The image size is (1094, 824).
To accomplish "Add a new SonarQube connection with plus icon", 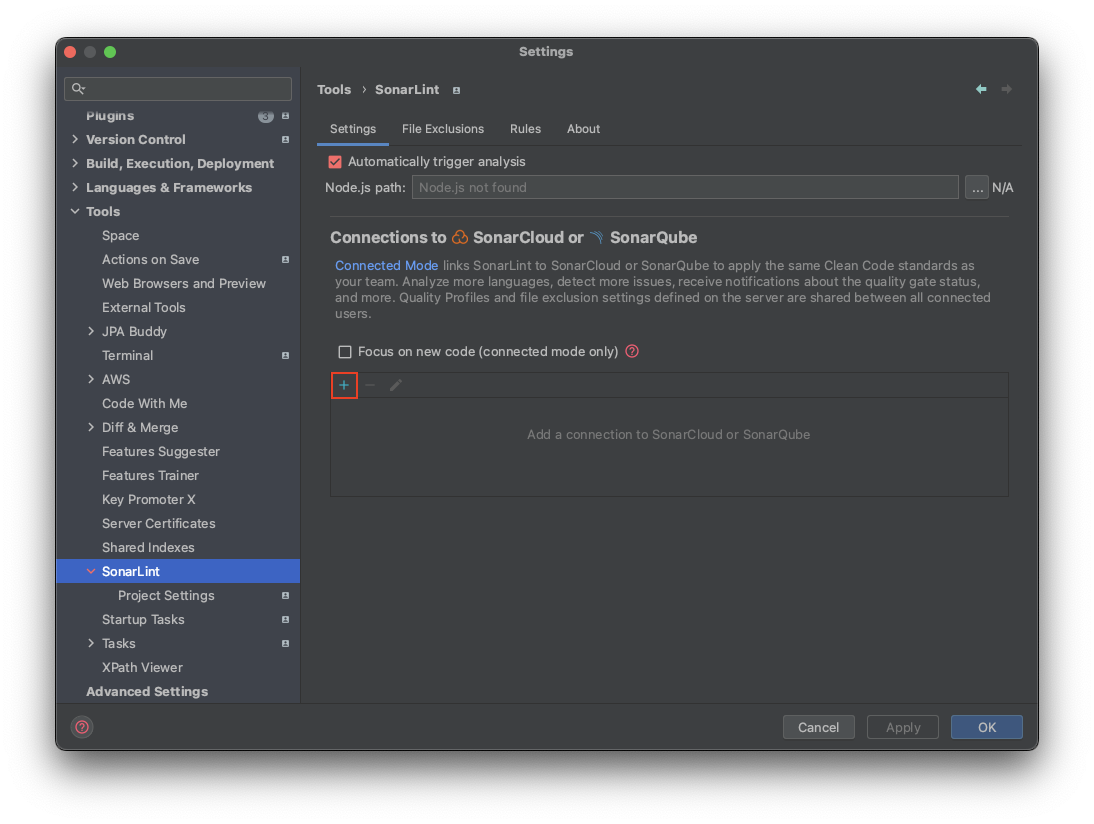I will [x=344, y=385].
